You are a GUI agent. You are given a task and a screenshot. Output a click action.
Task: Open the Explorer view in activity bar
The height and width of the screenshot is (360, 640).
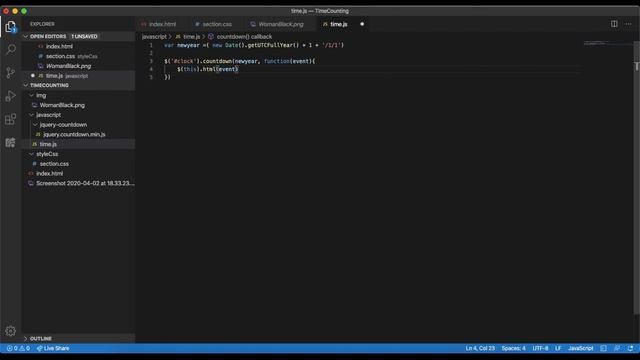[x=11, y=27]
